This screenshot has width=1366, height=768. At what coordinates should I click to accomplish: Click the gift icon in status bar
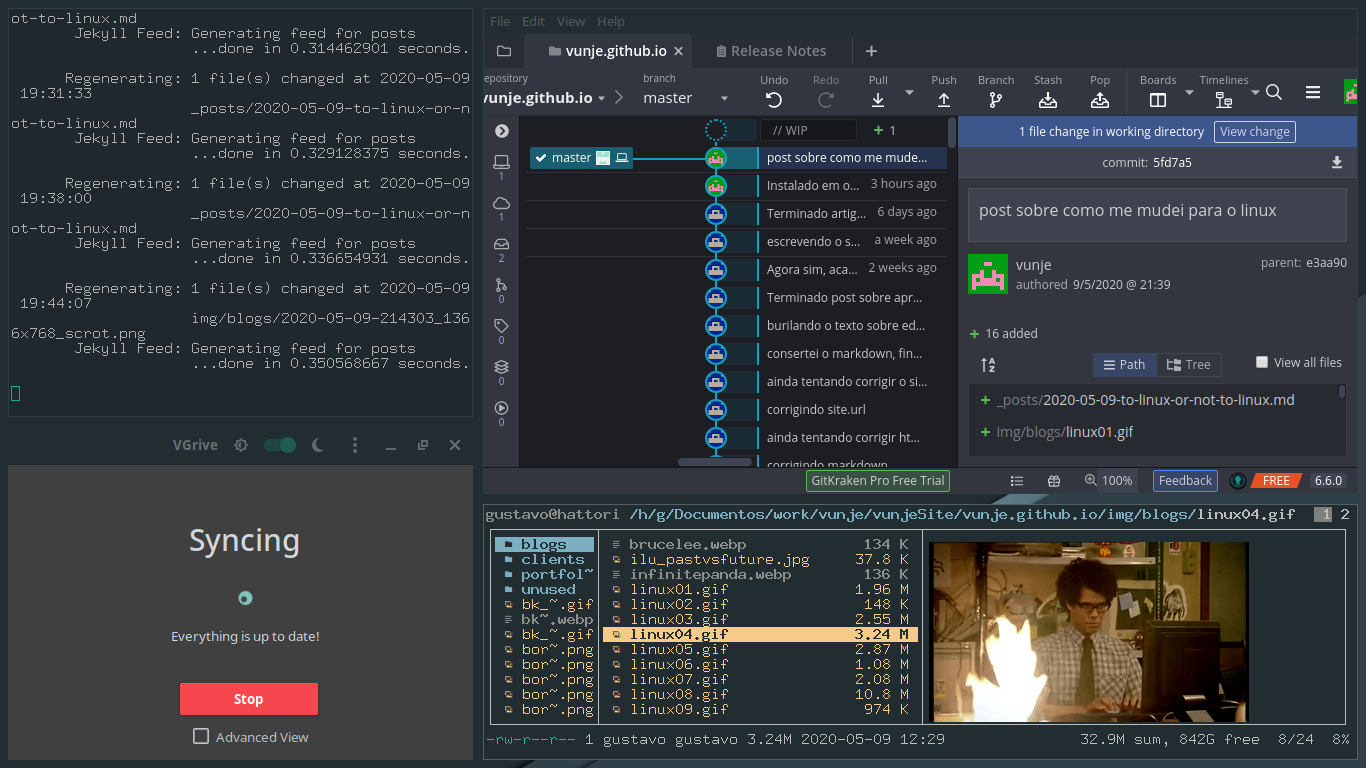(1053, 481)
